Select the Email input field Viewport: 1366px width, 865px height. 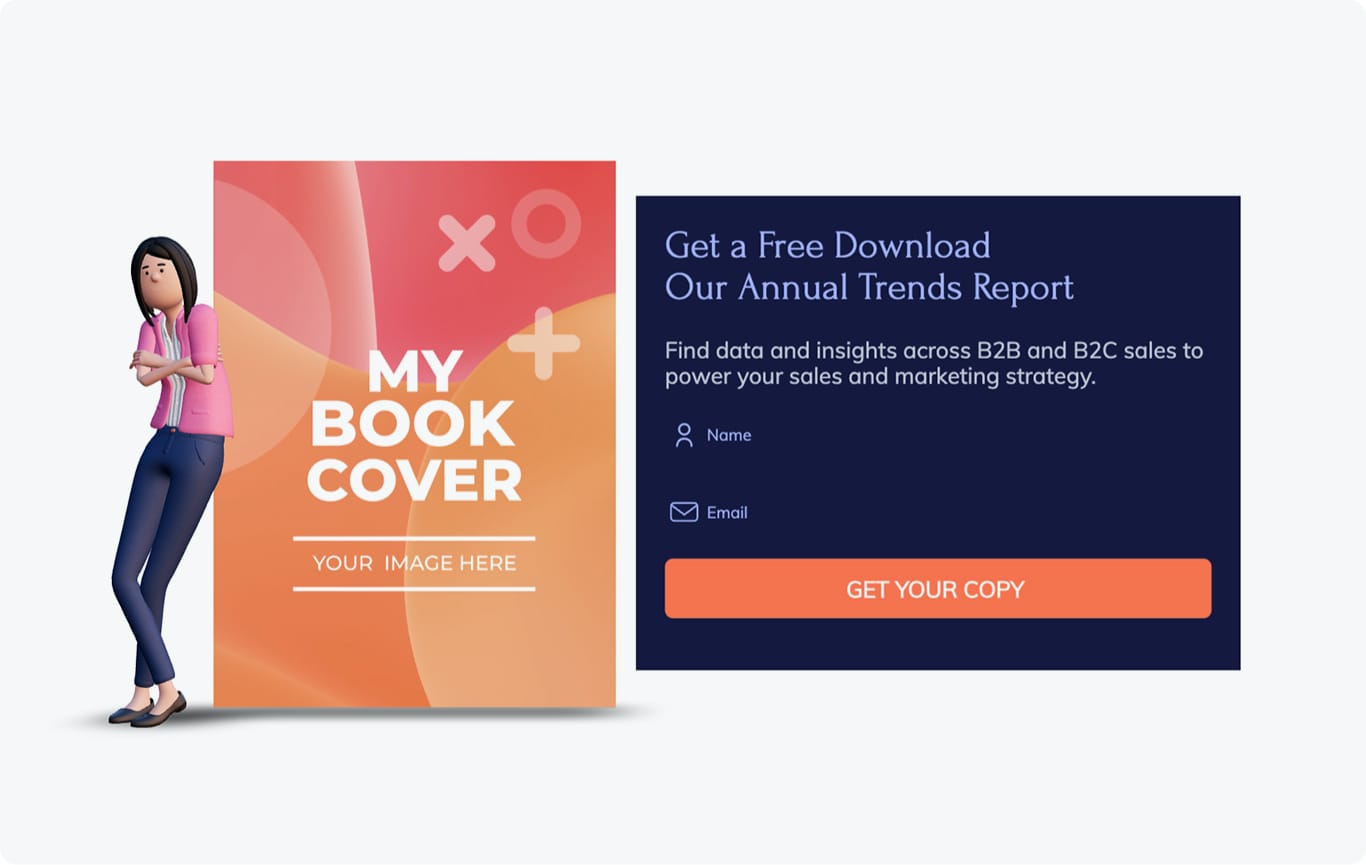(938, 512)
